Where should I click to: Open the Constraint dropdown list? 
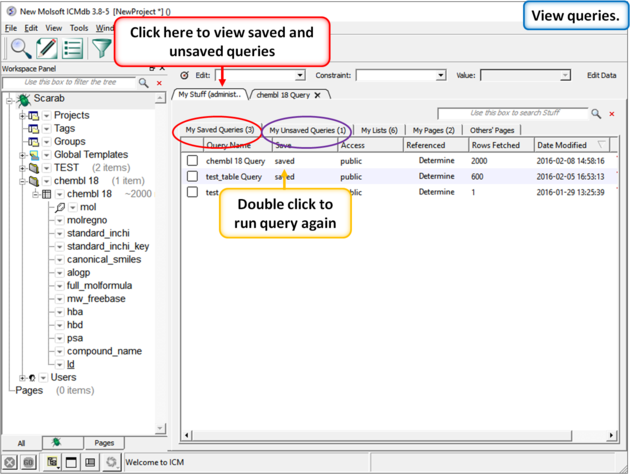pyautogui.click(x=400, y=75)
